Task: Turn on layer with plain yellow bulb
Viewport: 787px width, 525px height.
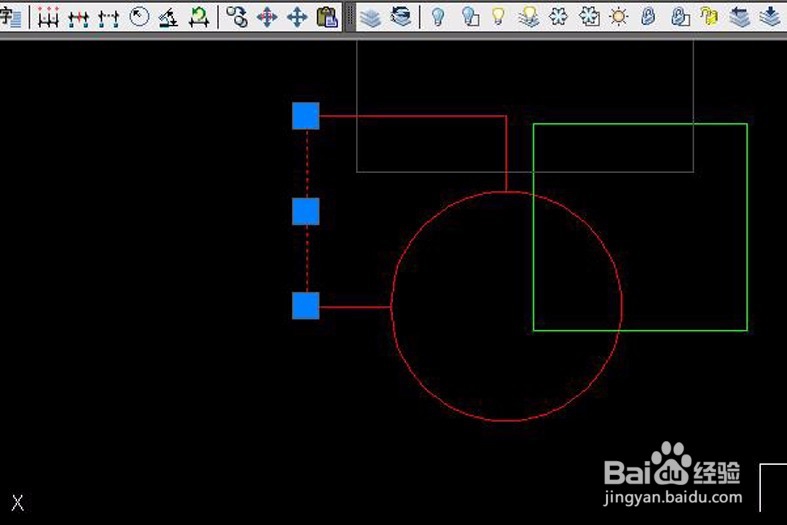Action: pos(498,17)
